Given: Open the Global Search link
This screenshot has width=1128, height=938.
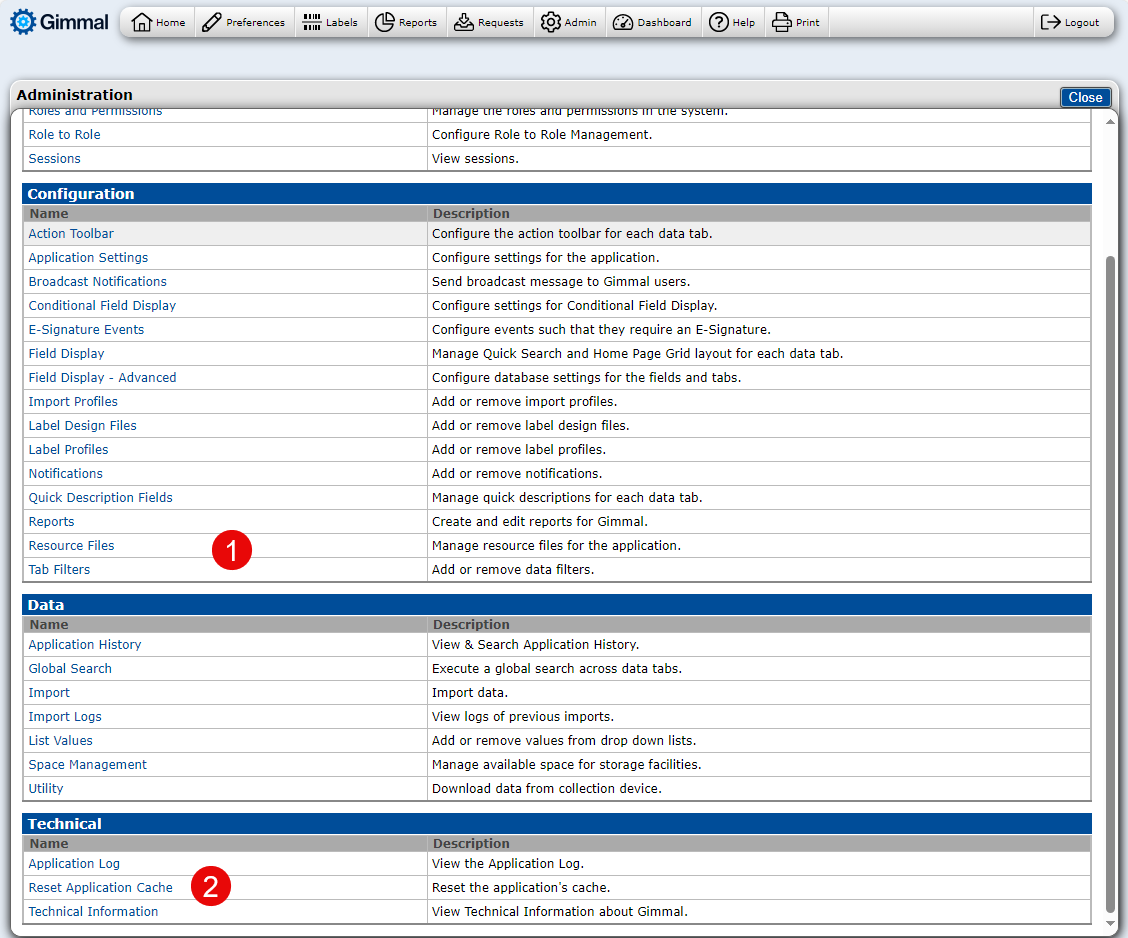Looking at the screenshot, I should tap(70, 669).
